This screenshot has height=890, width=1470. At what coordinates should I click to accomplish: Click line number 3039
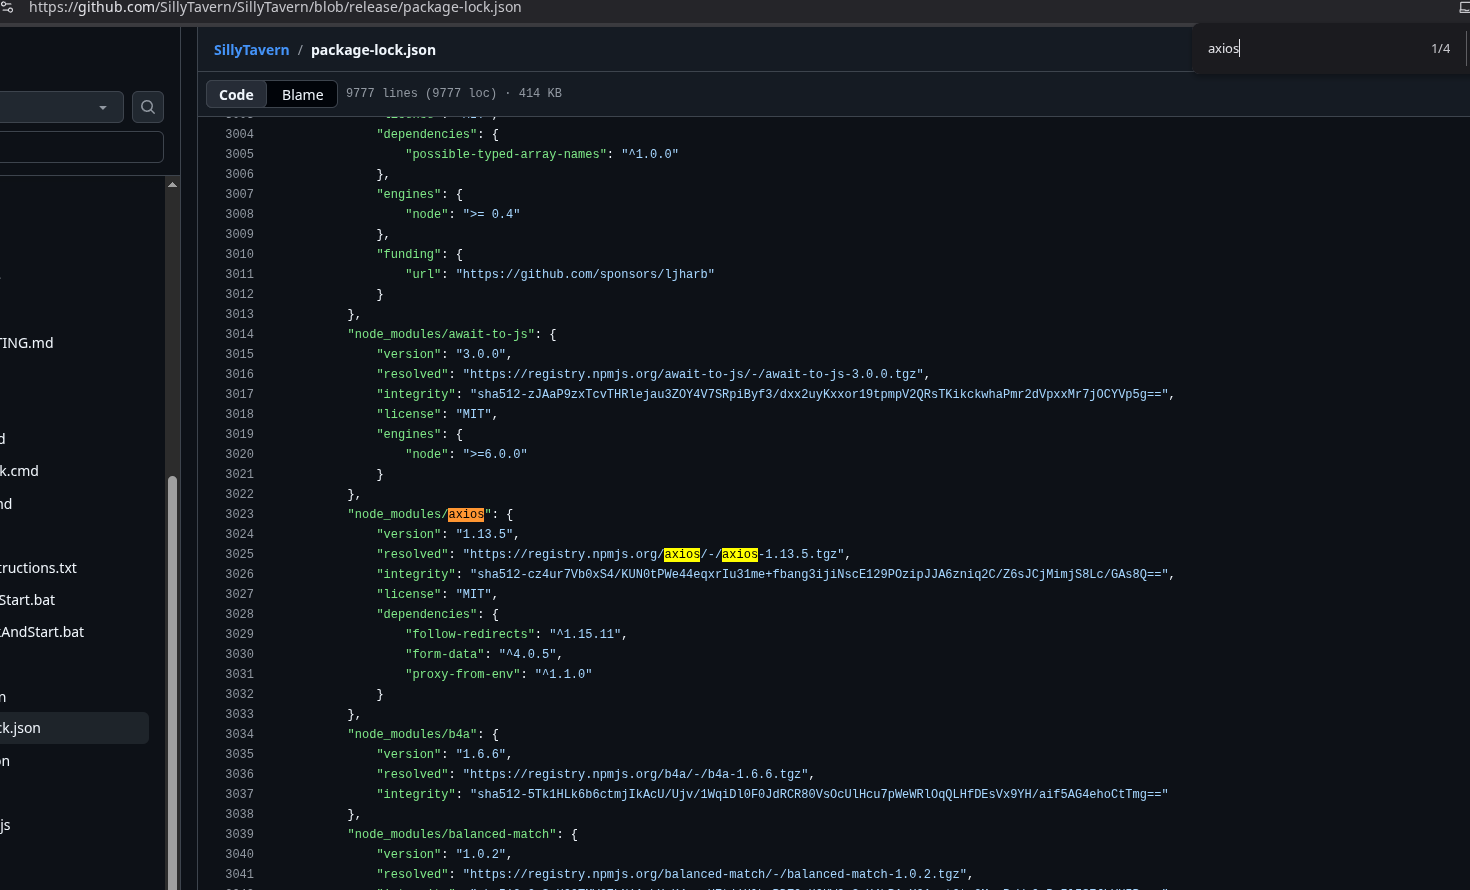click(240, 834)
